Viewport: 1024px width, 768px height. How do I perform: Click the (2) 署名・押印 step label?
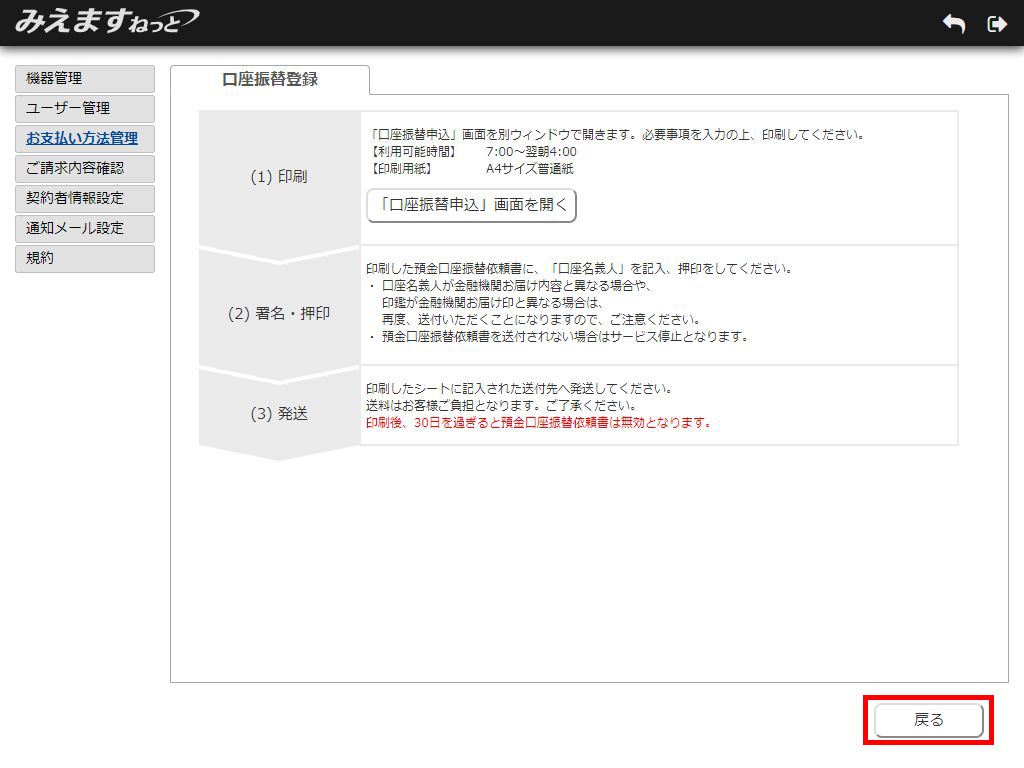coord(279,313)
